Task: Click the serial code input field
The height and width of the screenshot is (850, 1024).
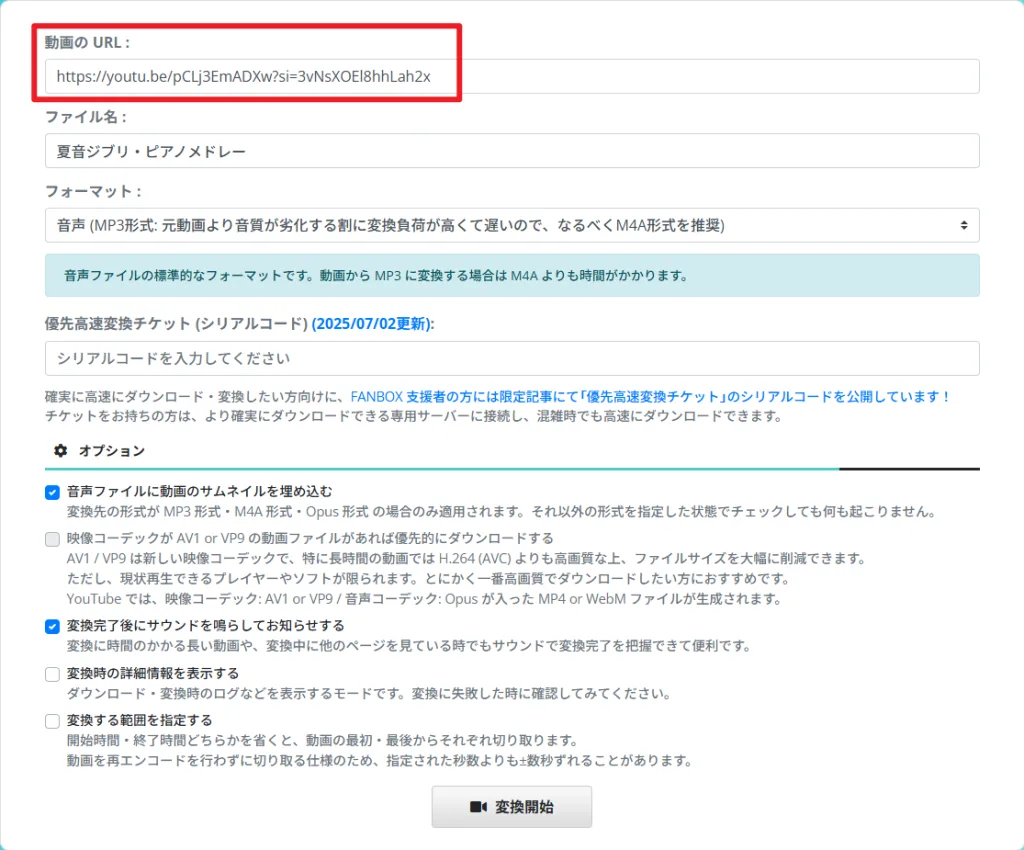Action: tap(512, 358)
